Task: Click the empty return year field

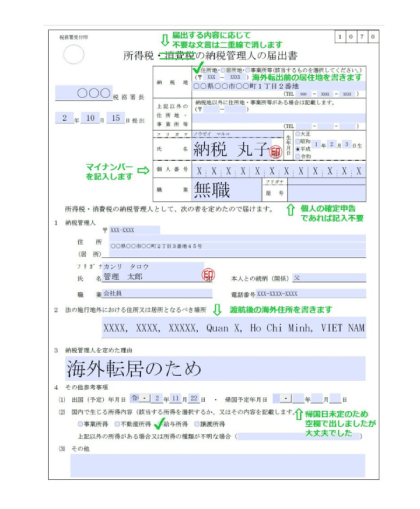Action: click(299, 399)
